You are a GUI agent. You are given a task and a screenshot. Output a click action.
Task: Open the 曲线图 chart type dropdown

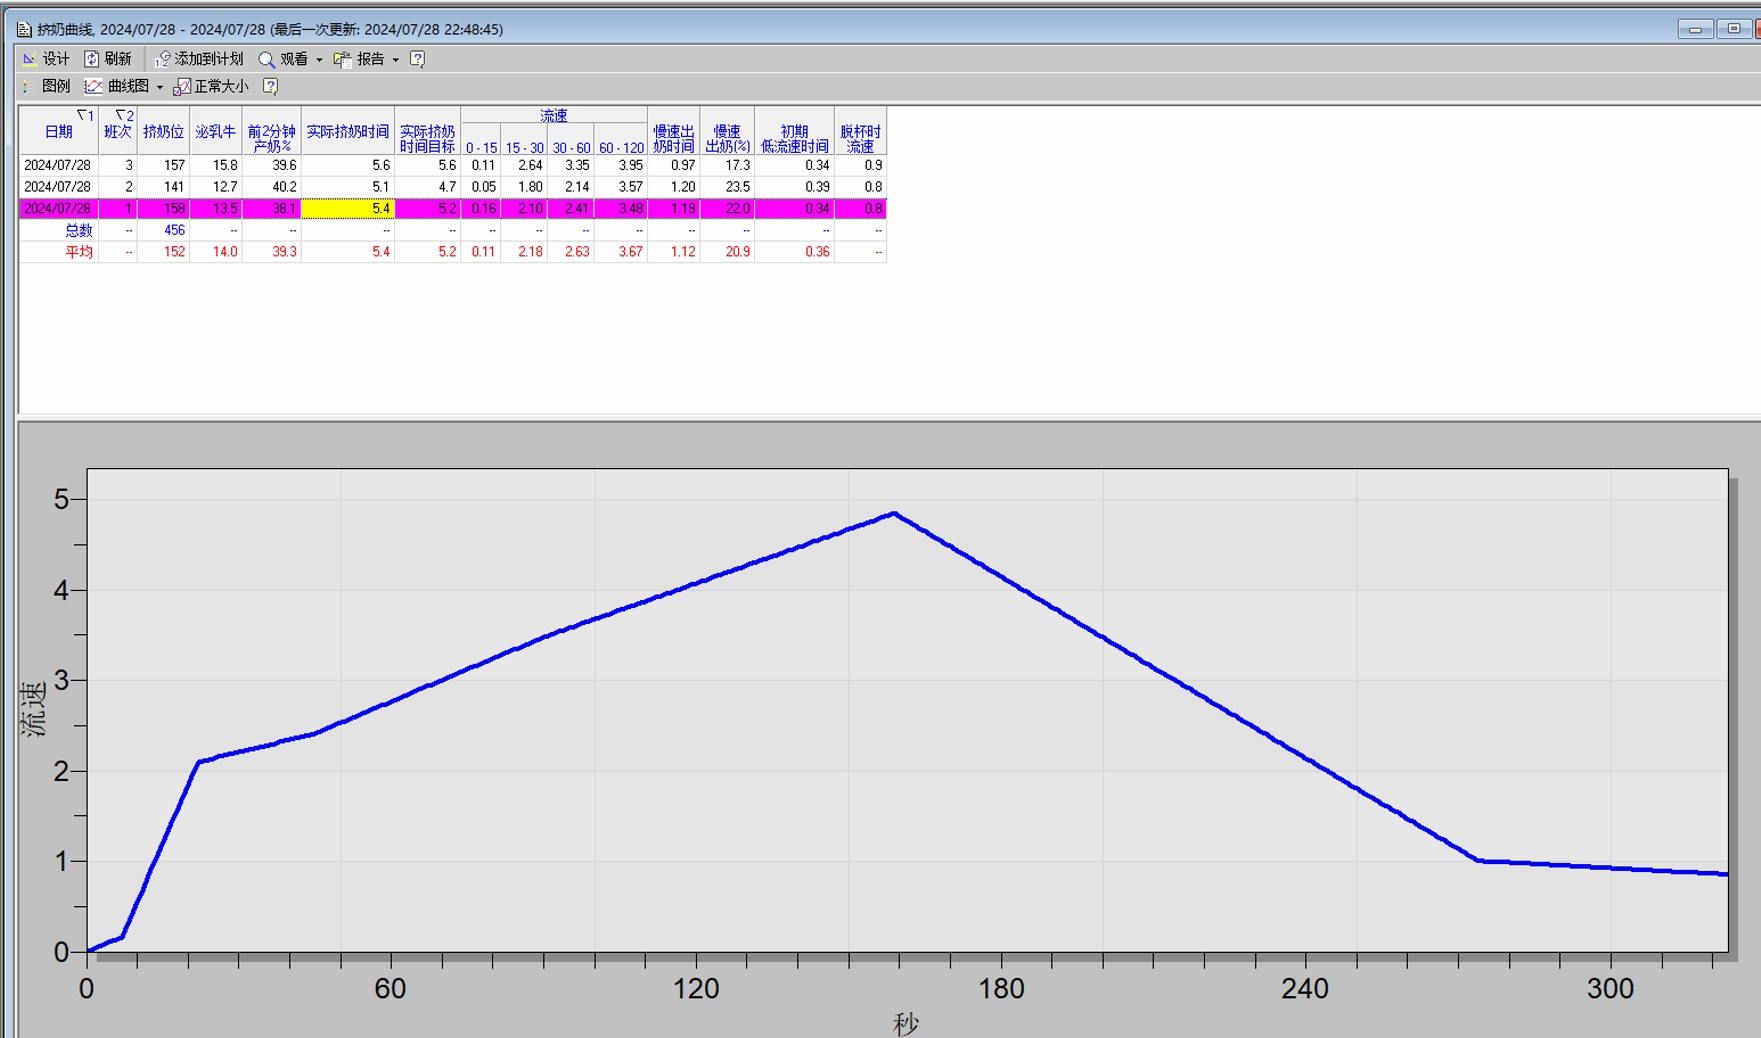(x=160, y=88)
